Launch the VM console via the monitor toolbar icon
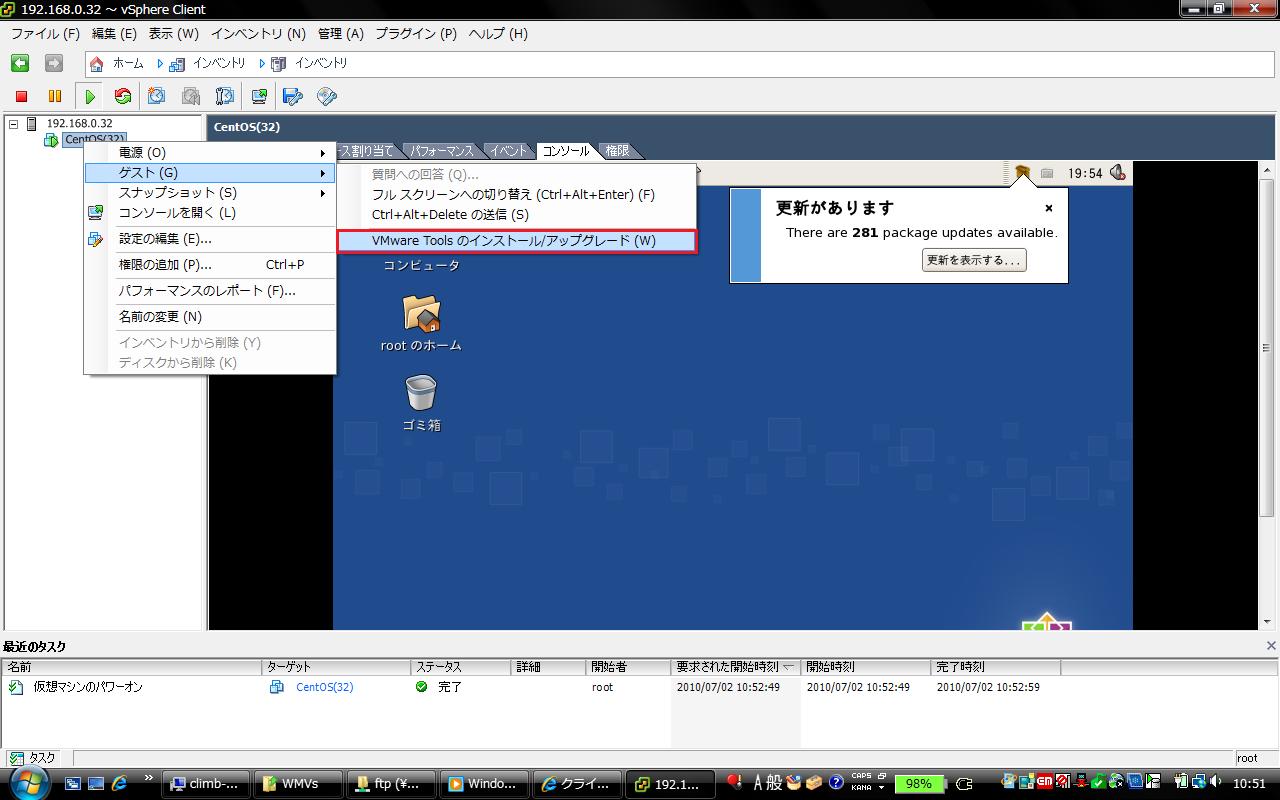 pos(259,96)
